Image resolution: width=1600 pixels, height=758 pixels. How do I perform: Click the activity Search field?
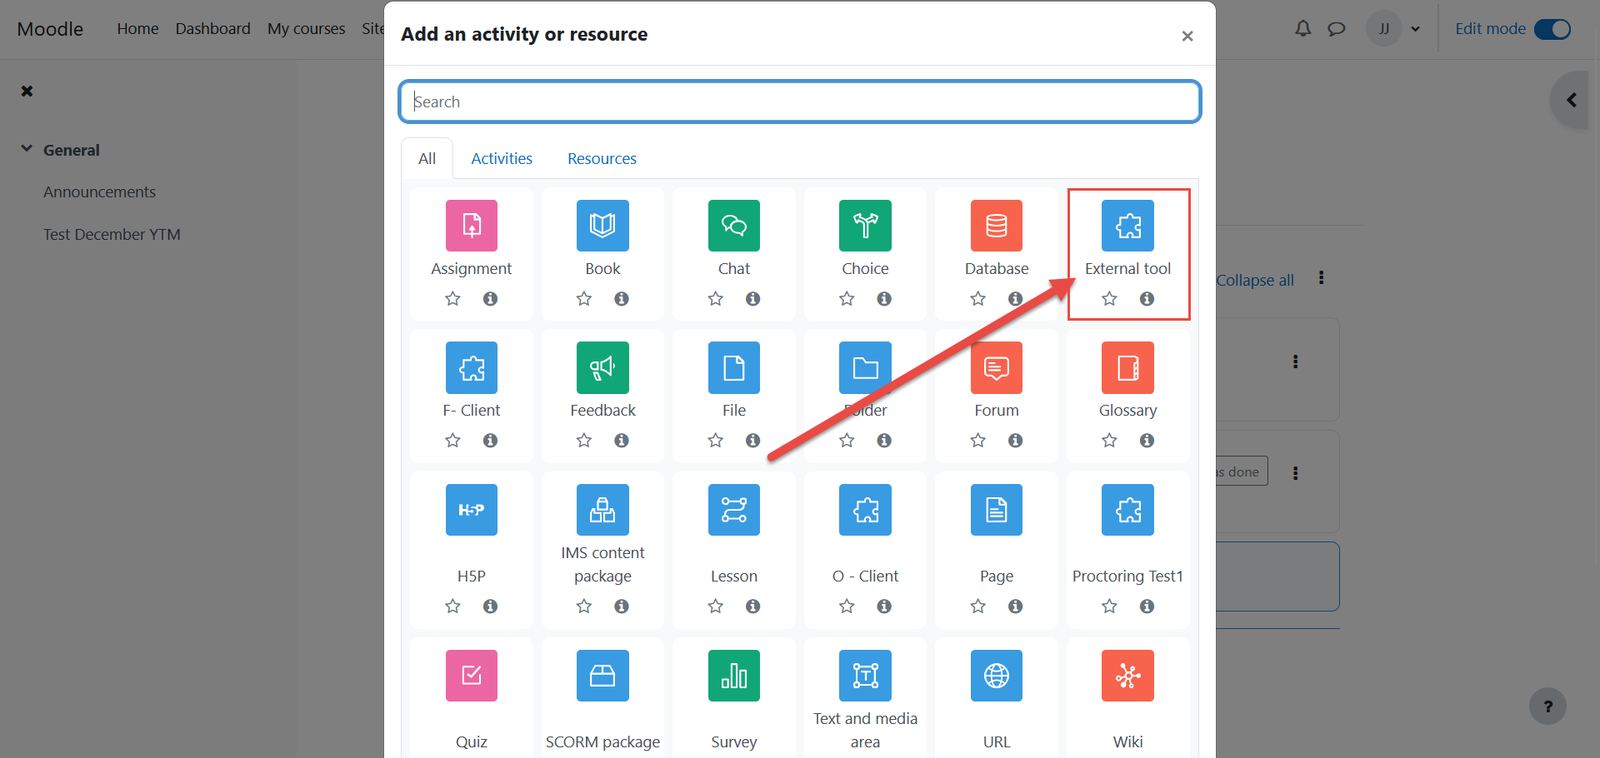800,102
